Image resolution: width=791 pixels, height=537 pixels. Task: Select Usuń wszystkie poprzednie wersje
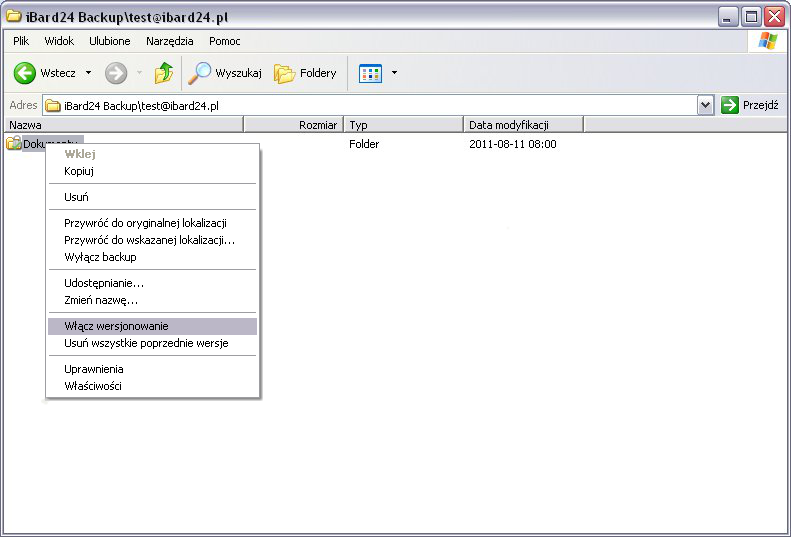click(x=152, y=343)
